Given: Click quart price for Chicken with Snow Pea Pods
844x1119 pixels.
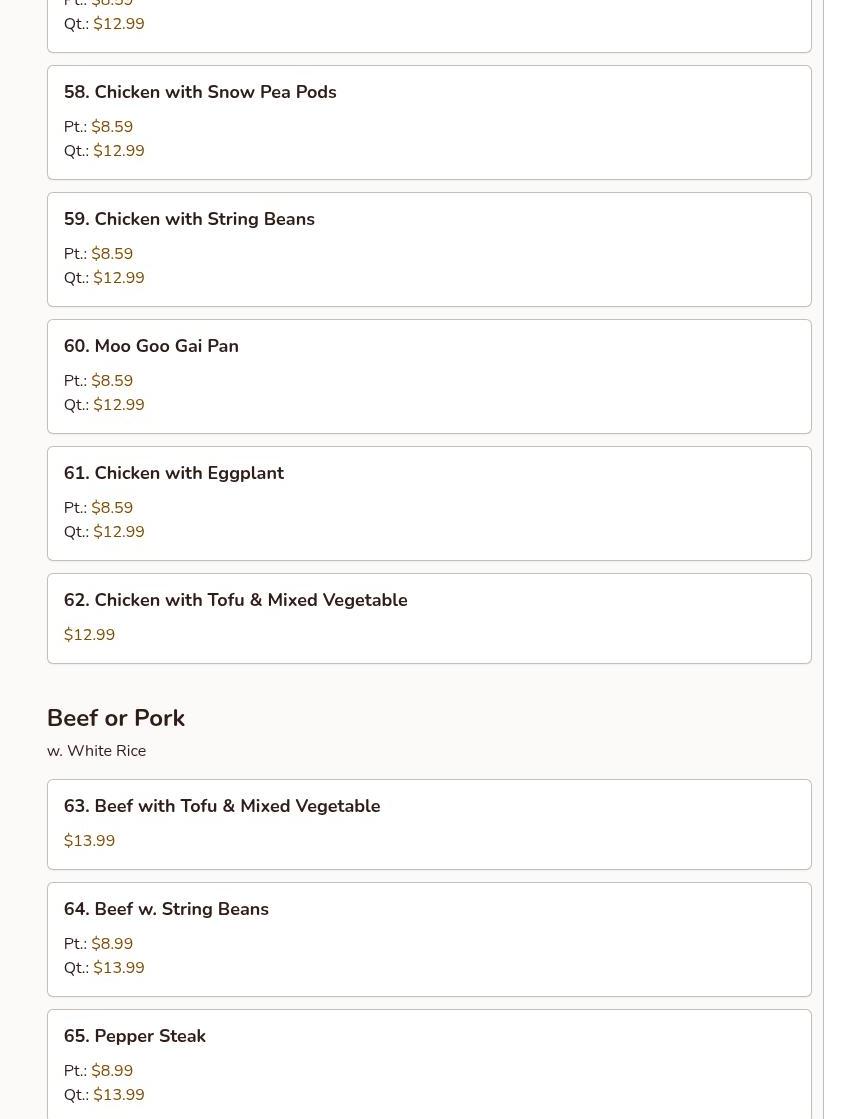Looking at the screenshot, I should 119,151.
